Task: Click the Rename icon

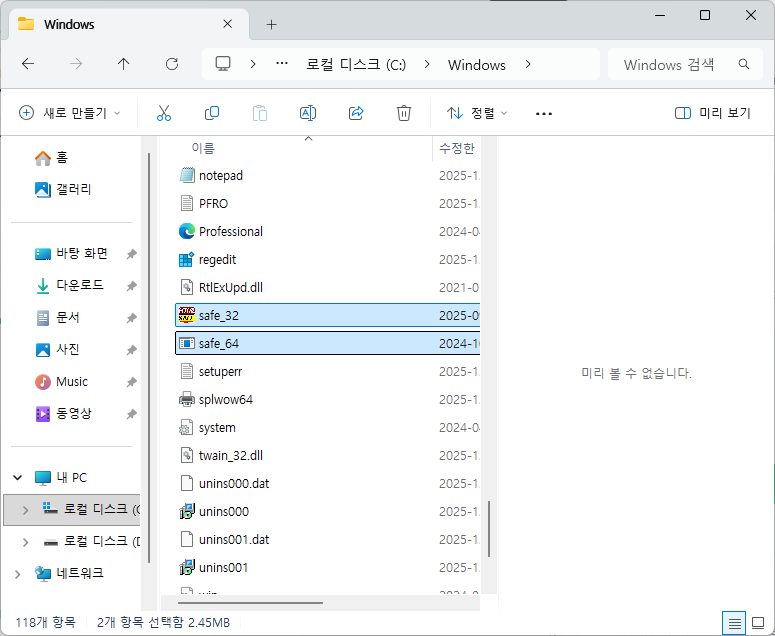Action: 308,113
